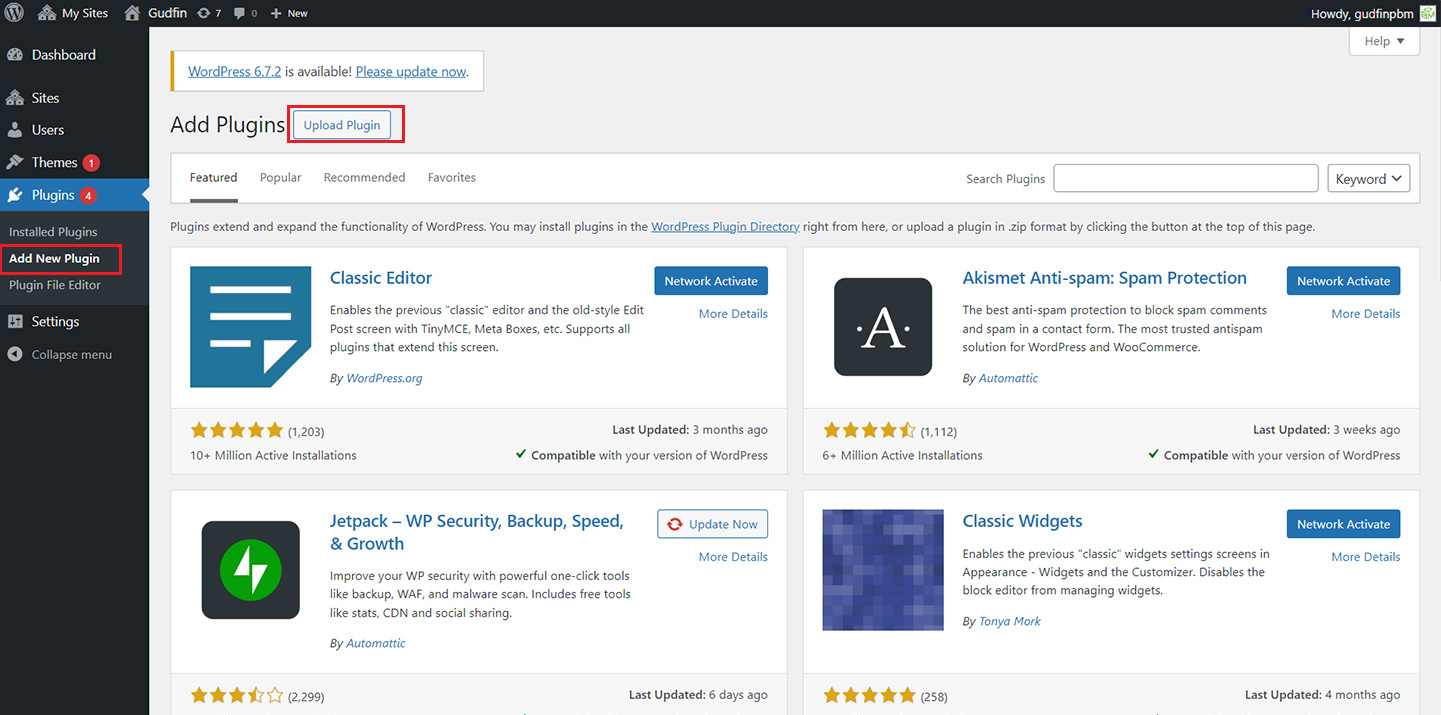1441x715 pixels.
Task: Switch to the Recommended tab
Action: (364, 178)
